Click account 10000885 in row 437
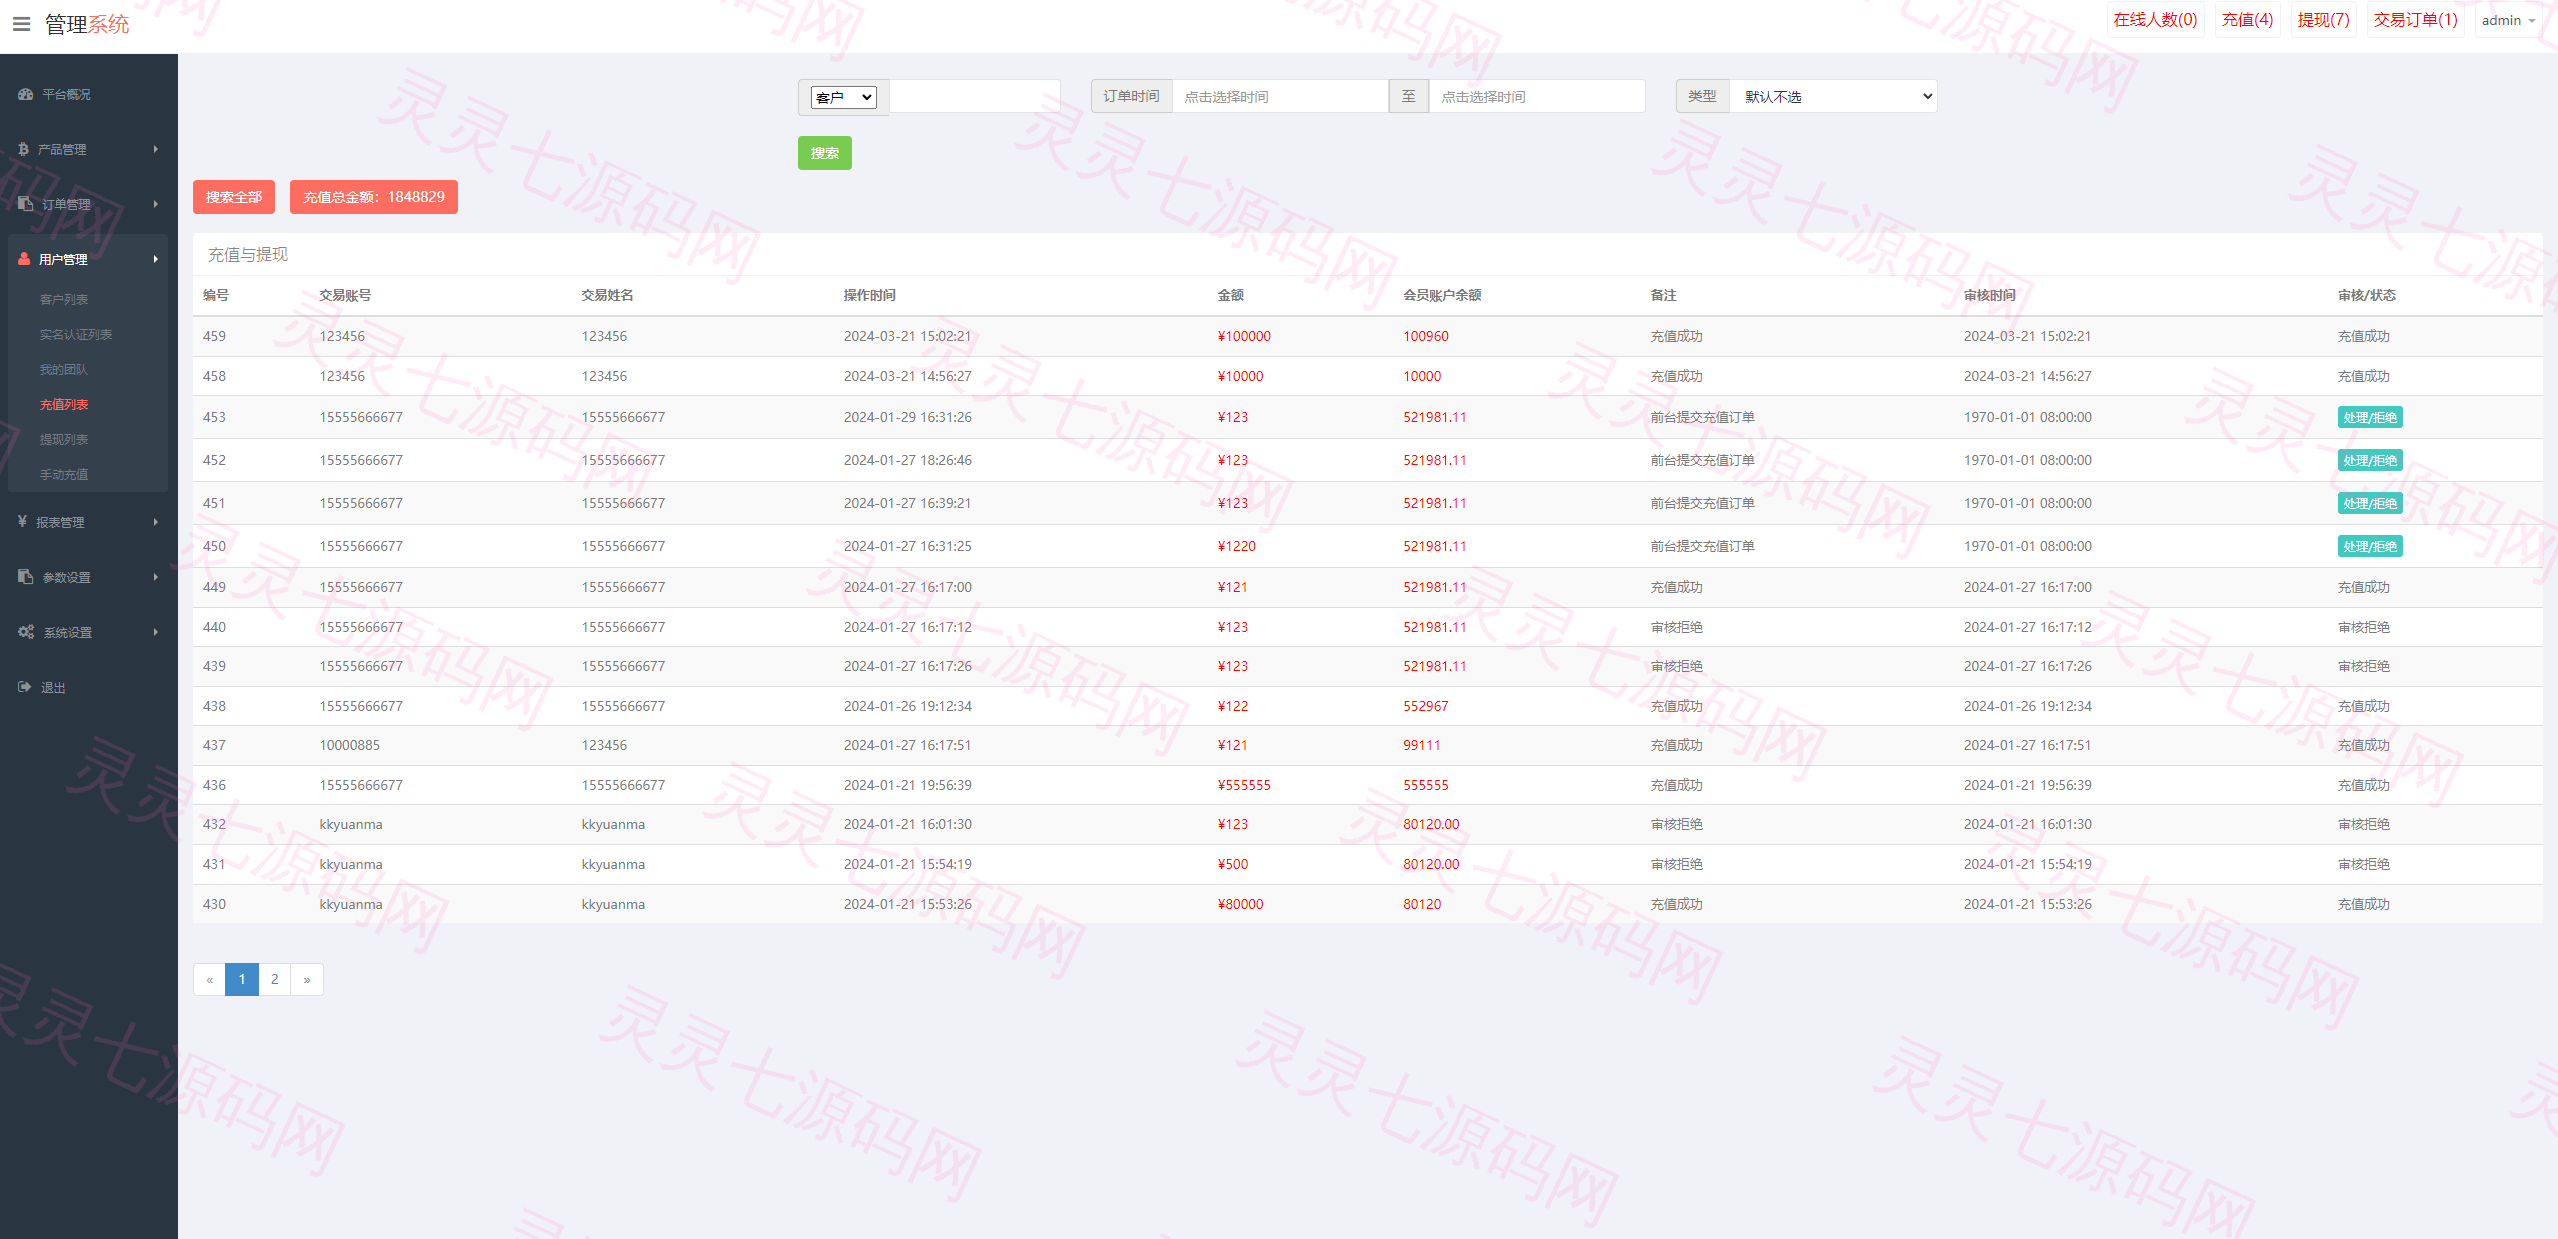The height and width of the screenshot is (1239, 2558). click(x=350, y=745)
